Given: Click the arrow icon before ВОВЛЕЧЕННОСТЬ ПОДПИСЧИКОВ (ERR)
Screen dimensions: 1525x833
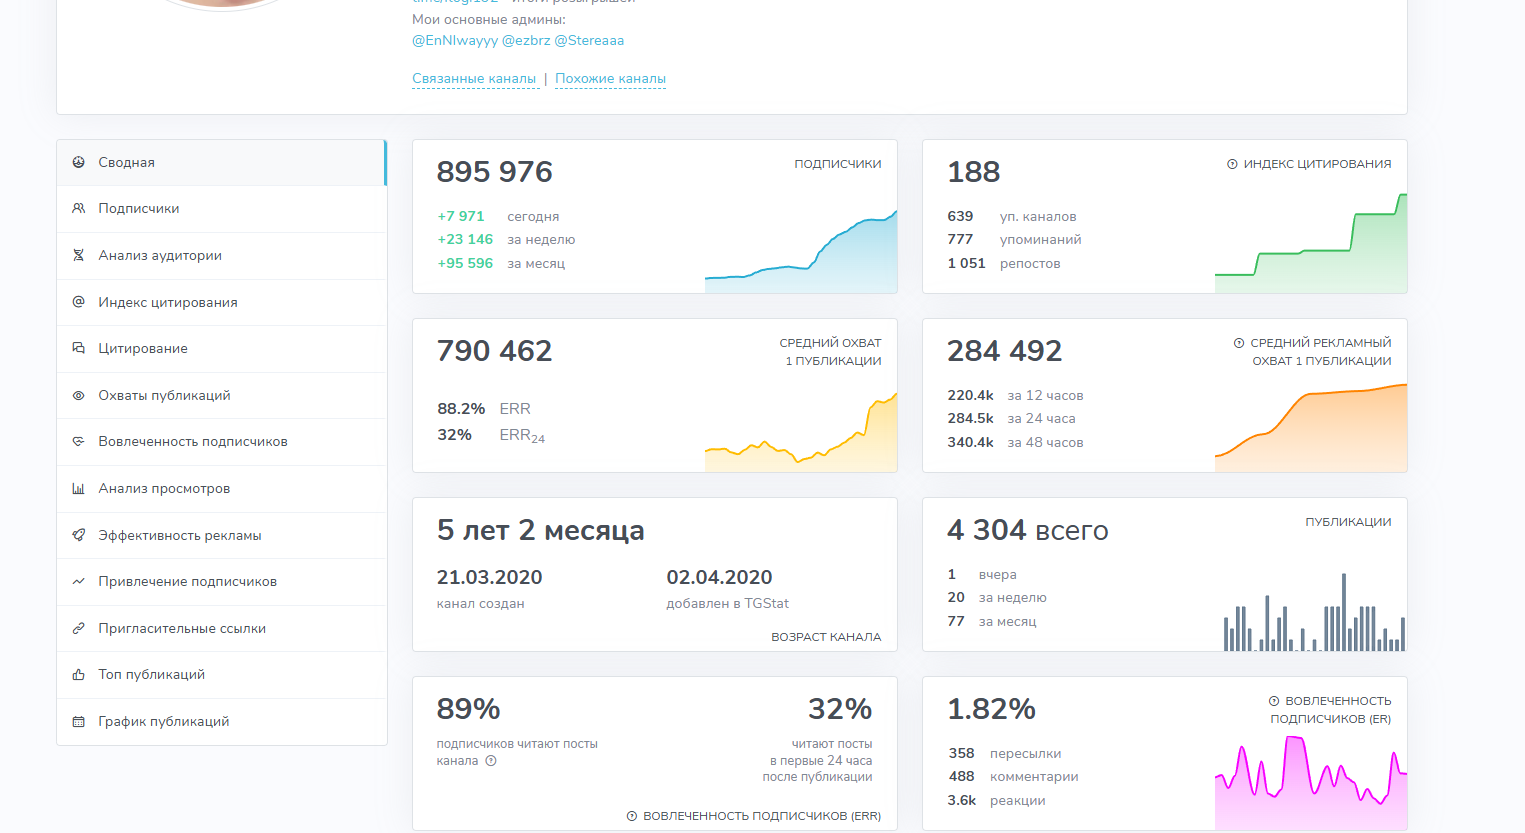Looking at the screenshot, I should pyautogui.click(x=632, y=816).
